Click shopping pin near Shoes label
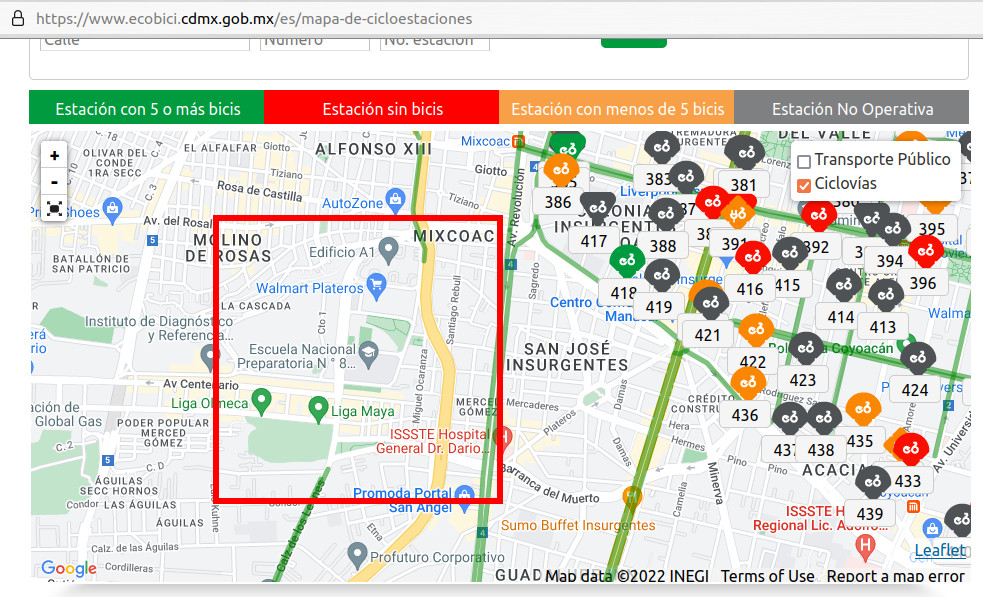The height and width of the screenshot is (597, 983). pyautogui.click(x=112, y=211)
